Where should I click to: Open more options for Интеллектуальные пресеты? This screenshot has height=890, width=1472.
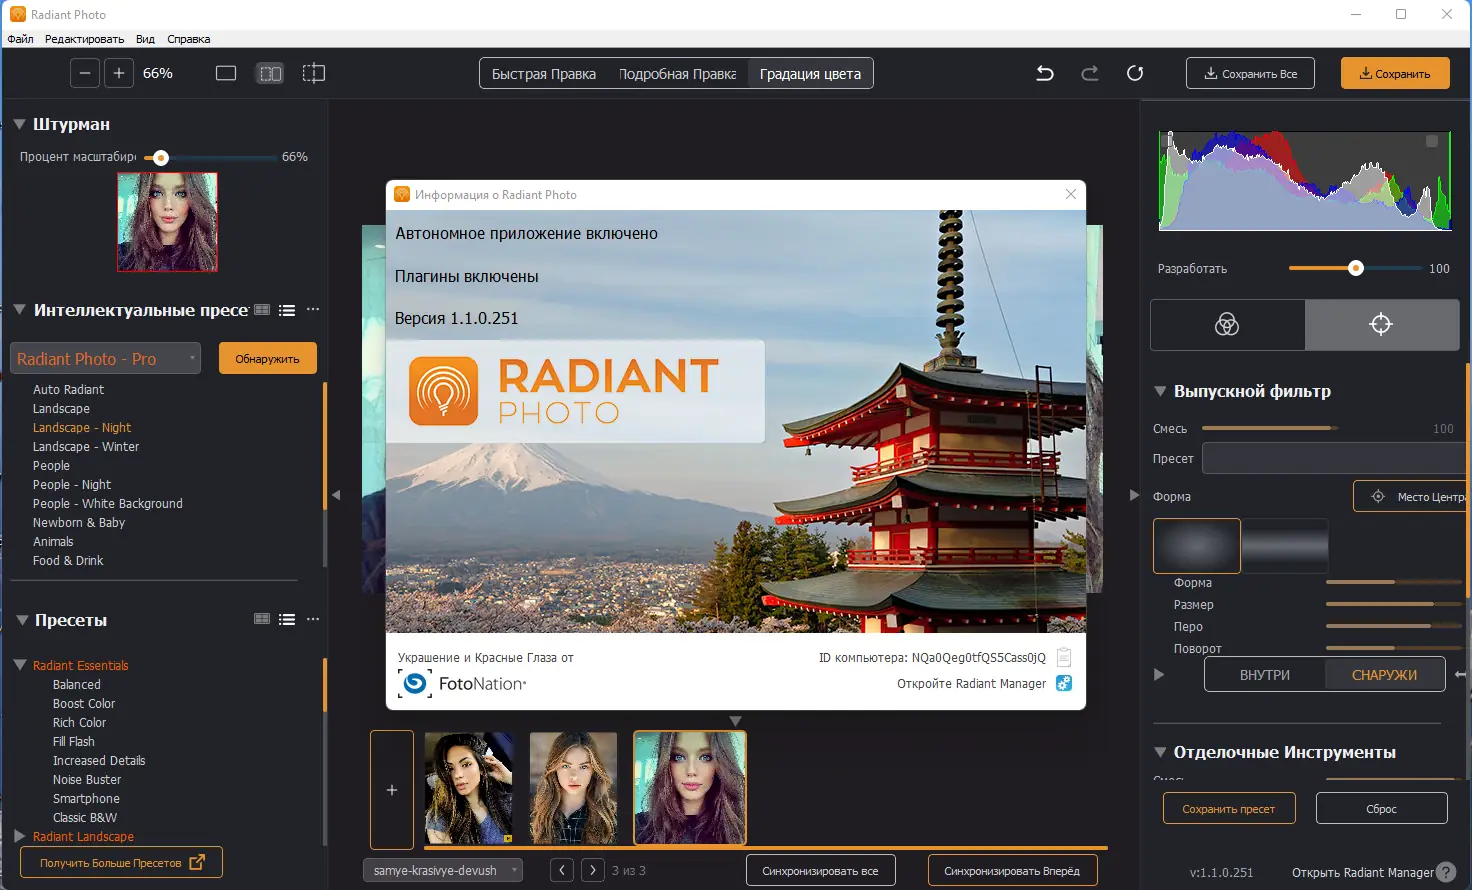(x=313, y=310)
